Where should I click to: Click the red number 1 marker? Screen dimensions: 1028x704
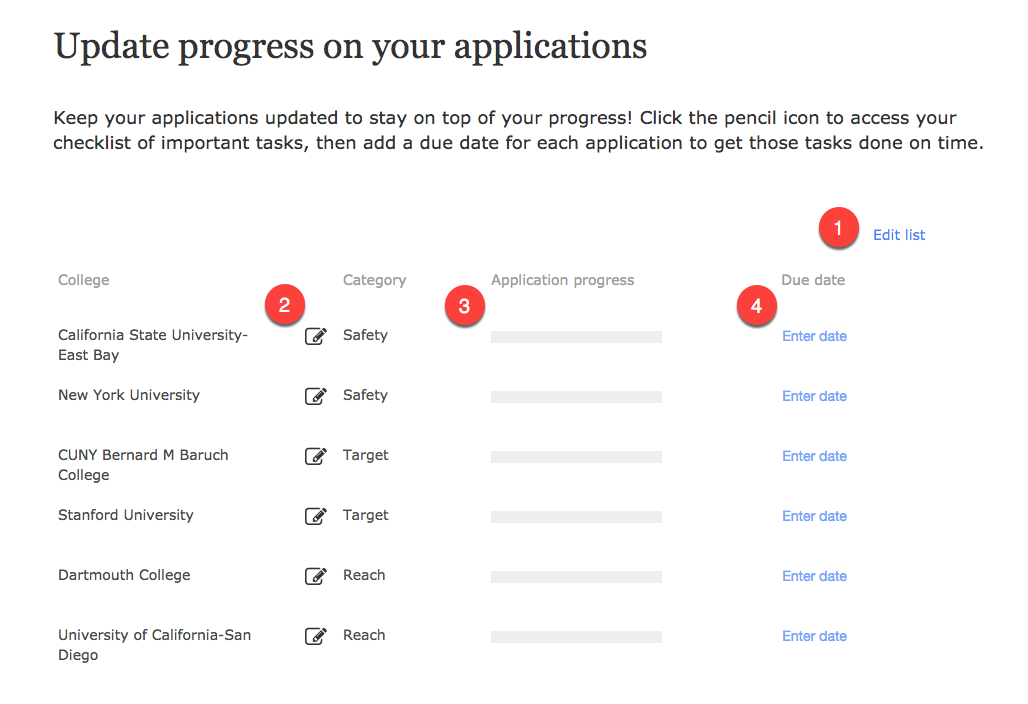click(838, 228)
